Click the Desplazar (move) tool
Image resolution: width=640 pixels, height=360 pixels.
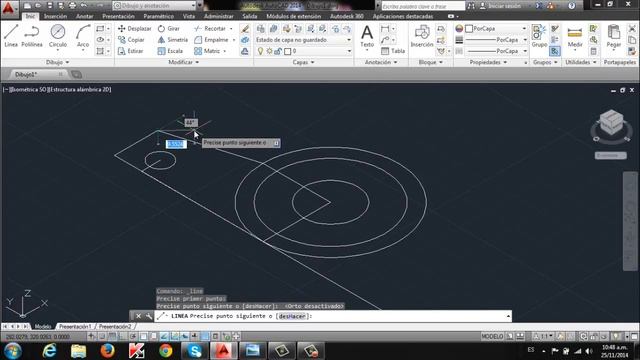[134, 29]
